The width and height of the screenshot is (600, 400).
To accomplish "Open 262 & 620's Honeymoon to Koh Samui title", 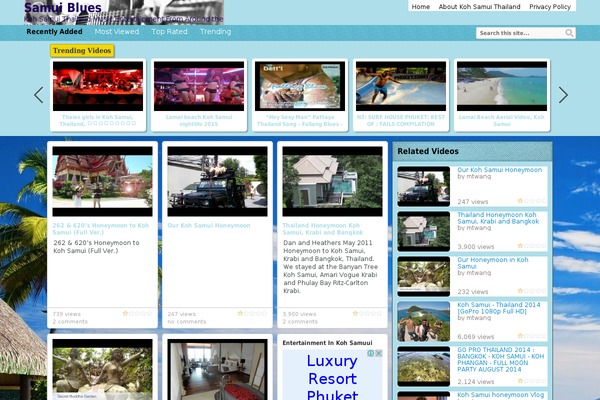I will (101, 229).
